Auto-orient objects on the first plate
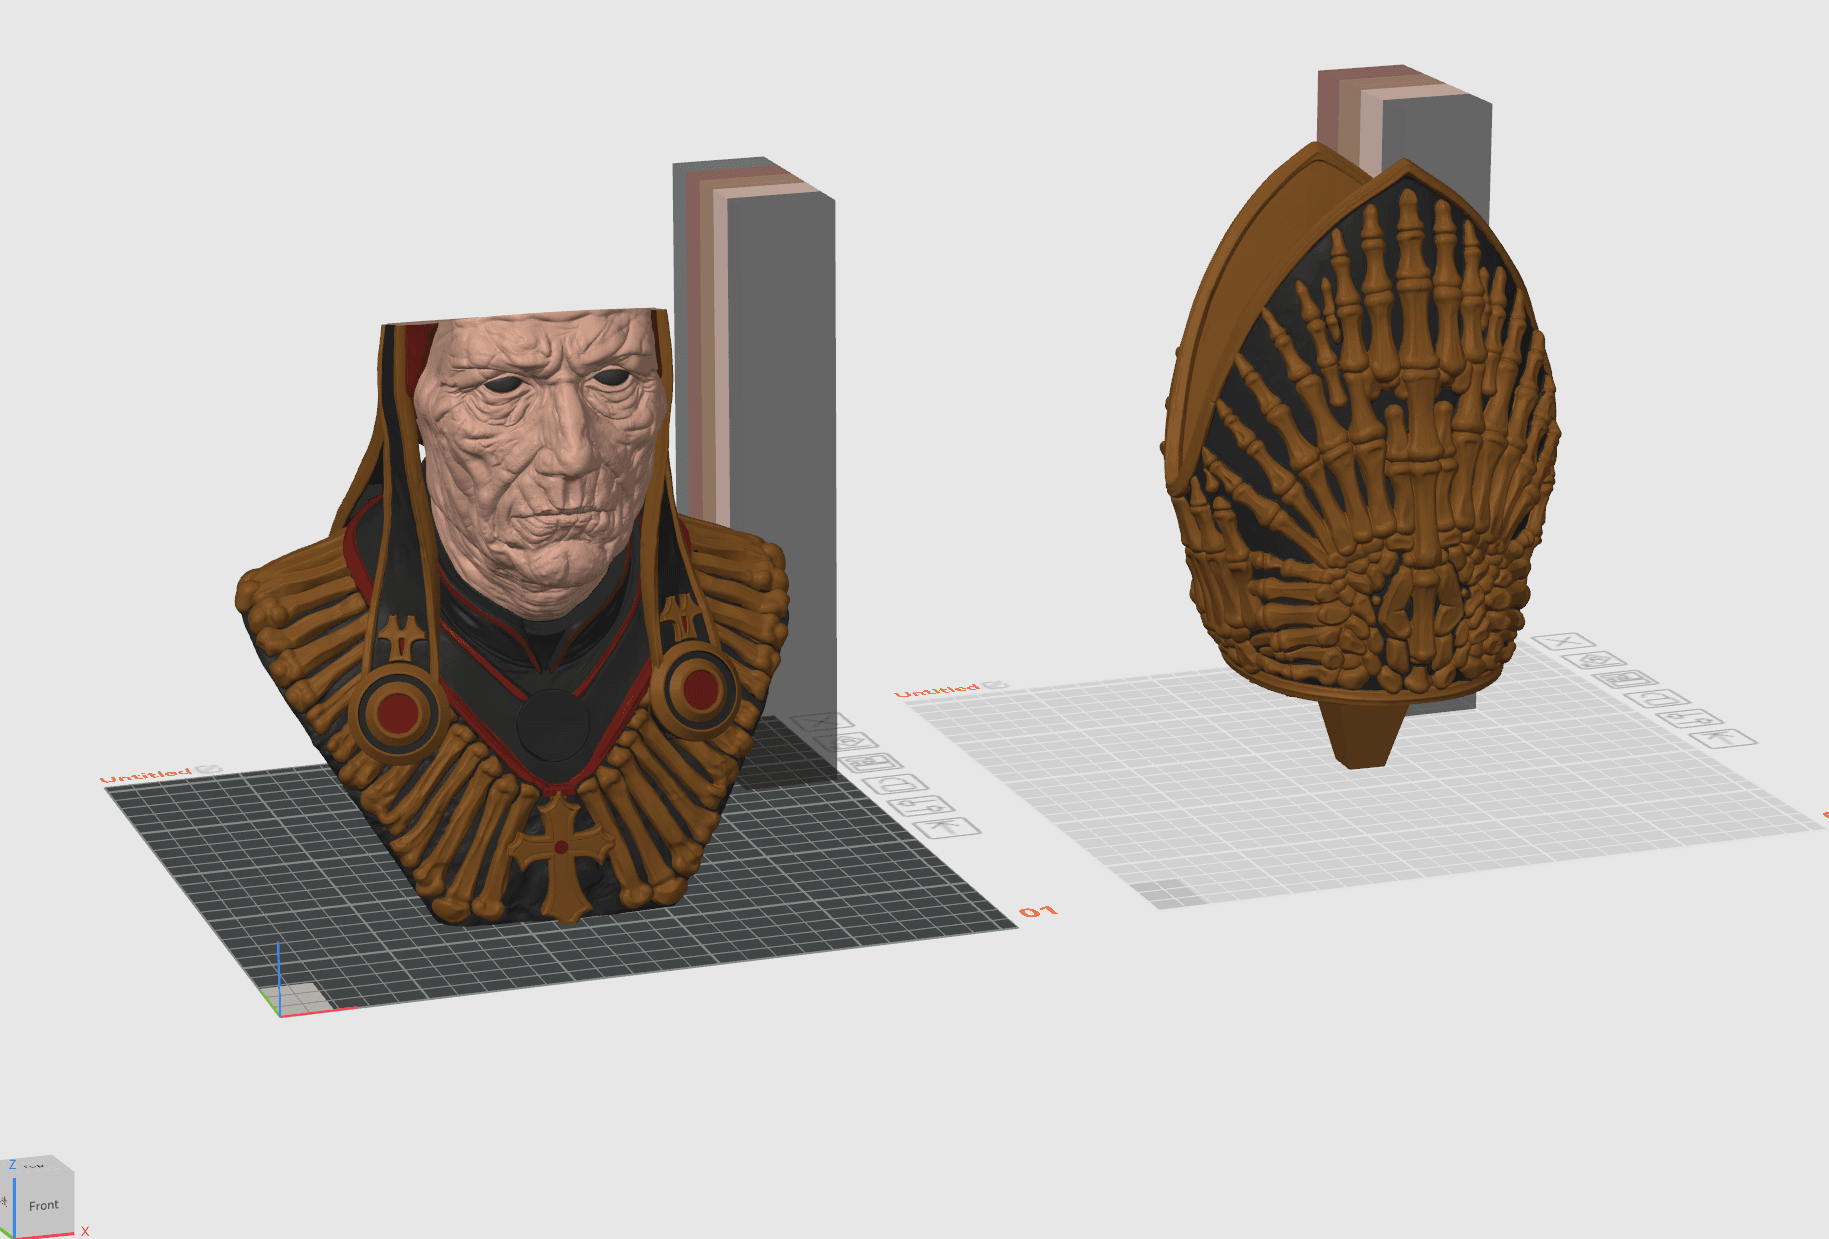 pos(848,742)
